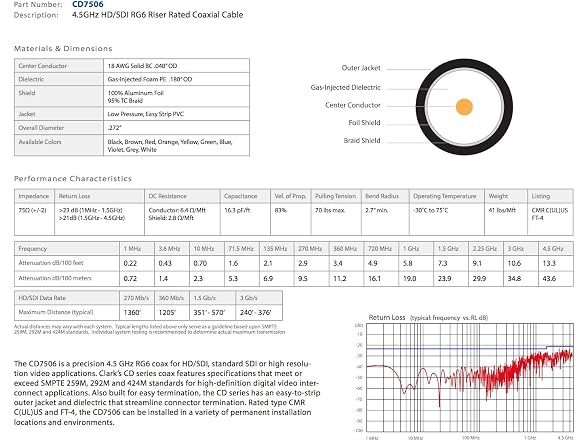This screenshot has height=441, width=588.
Task: Select 'Gas-Injected Foam PE .180" OD' cell
Action: tap(150, 79)
